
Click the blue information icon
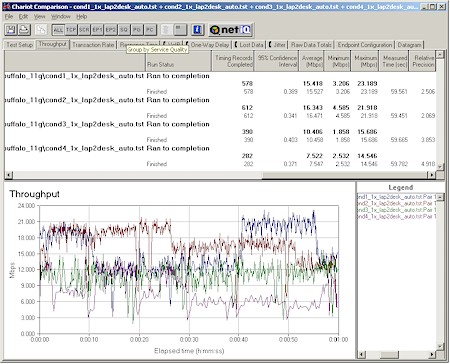click(x=197, y=30)
